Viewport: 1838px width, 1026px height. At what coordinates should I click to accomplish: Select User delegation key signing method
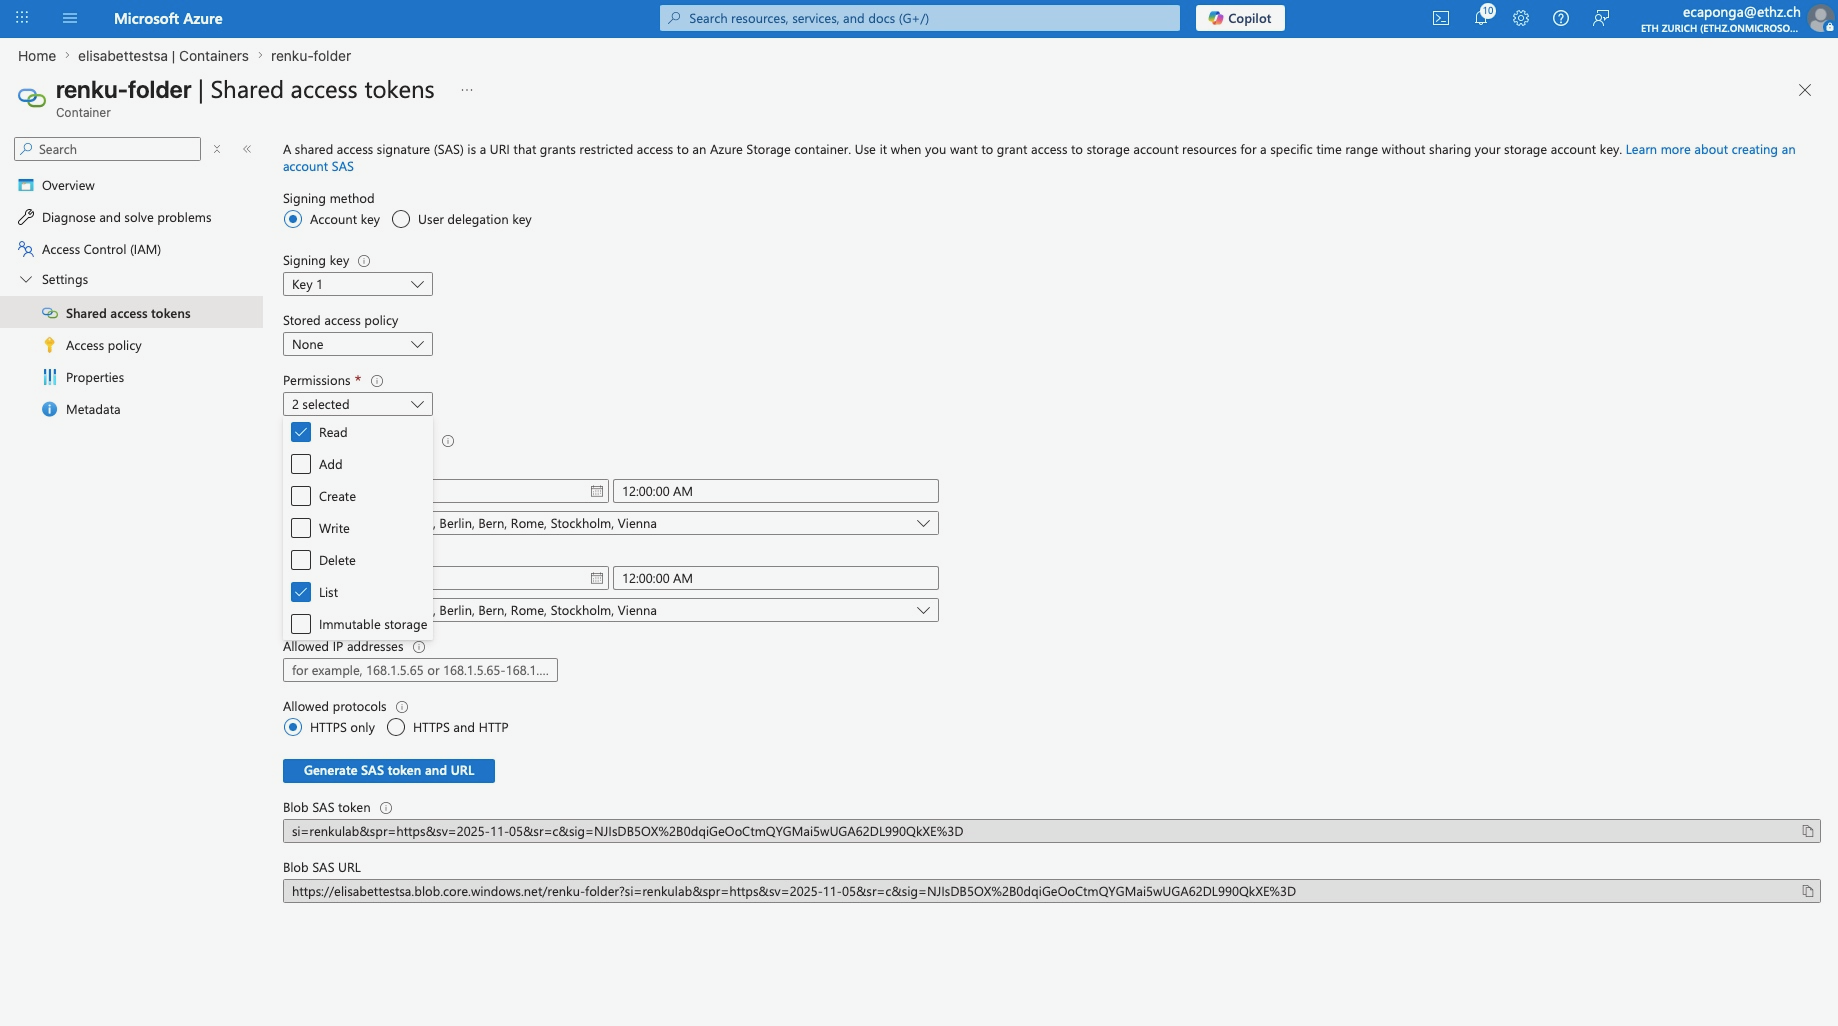(401, 219)
